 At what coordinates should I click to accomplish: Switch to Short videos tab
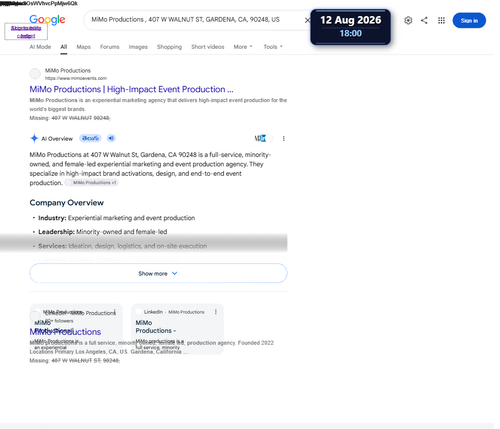coord(207,47)
